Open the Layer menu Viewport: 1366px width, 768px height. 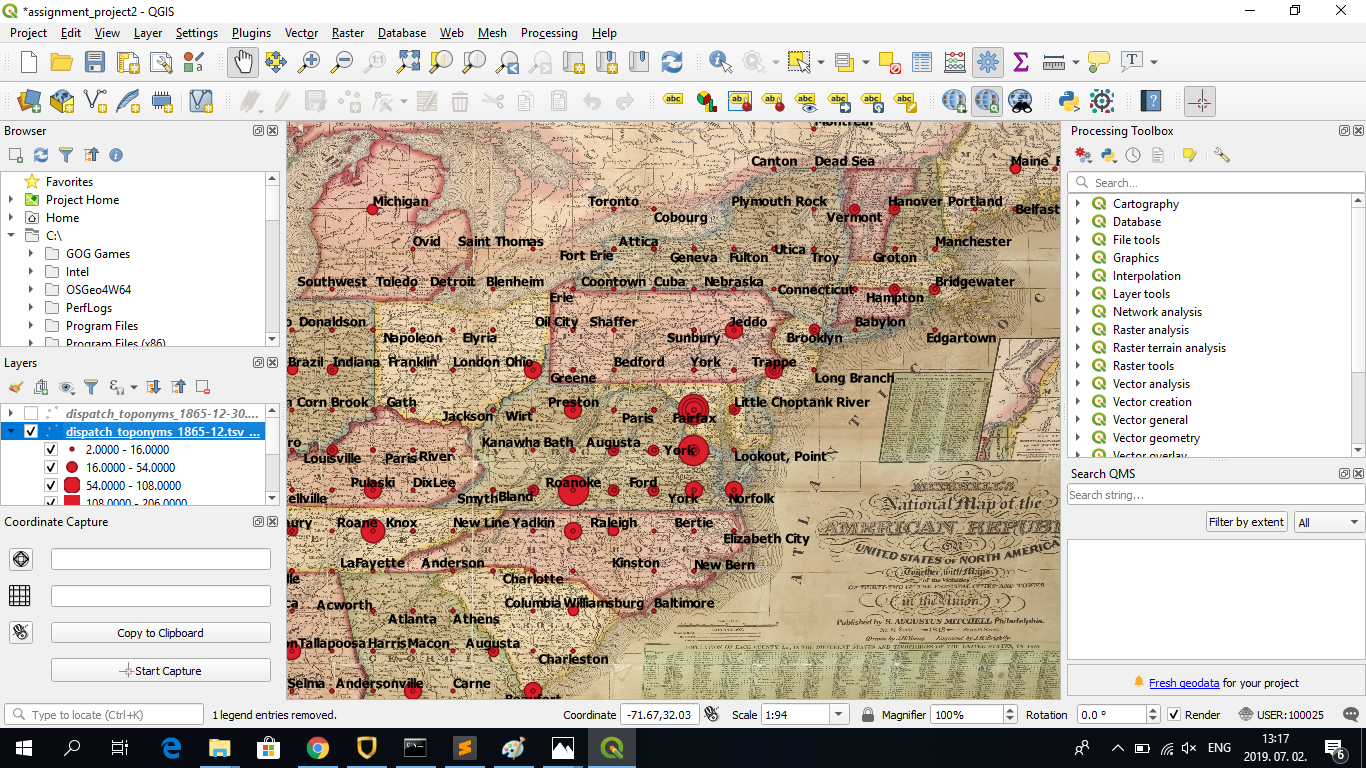(148, 33)
